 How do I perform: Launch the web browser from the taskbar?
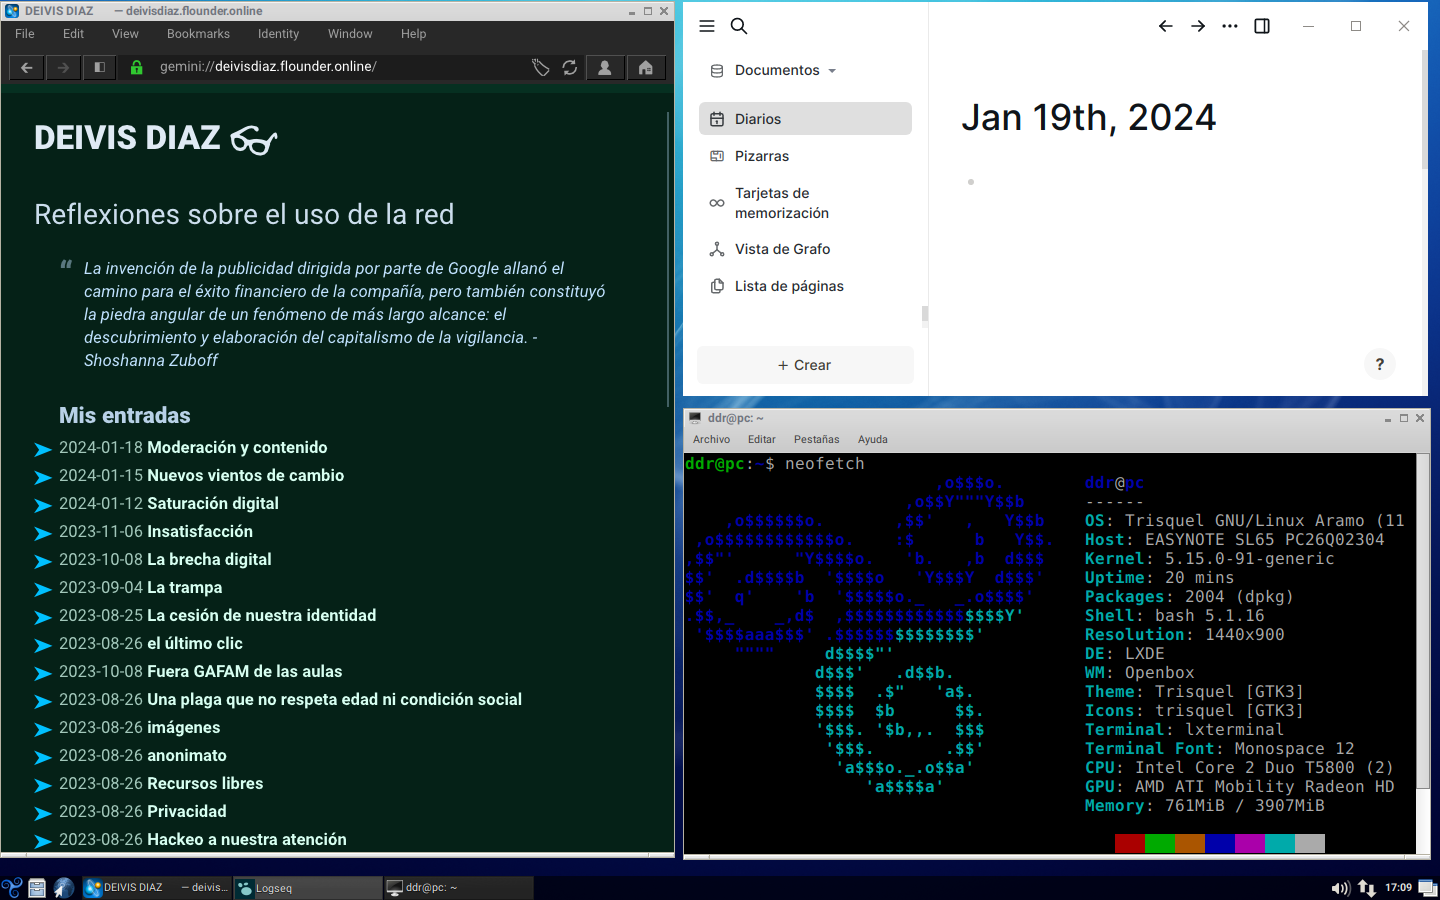(64, 887)
